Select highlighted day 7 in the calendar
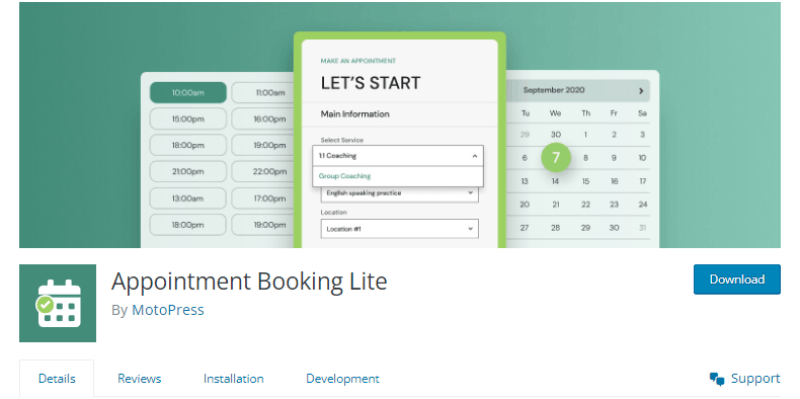Screen dimensions: 800x399 pos(556,158)
